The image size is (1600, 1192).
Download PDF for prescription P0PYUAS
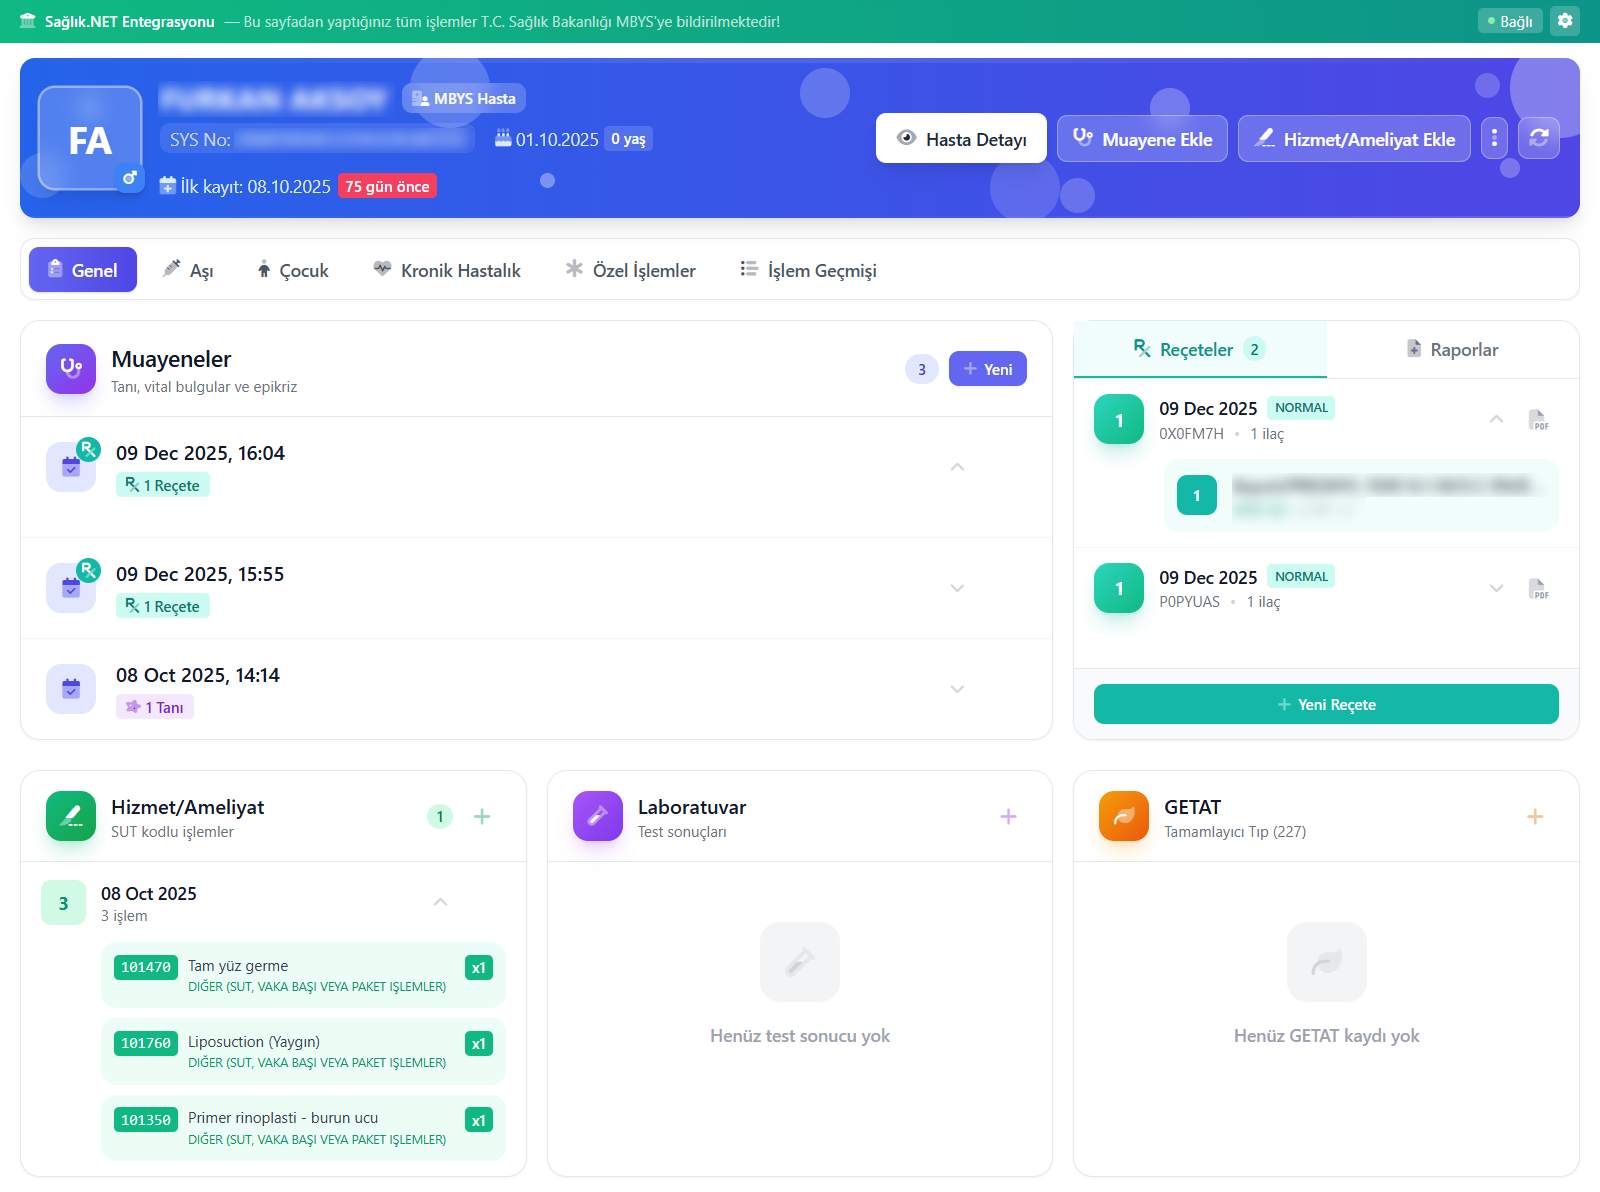1539,589
